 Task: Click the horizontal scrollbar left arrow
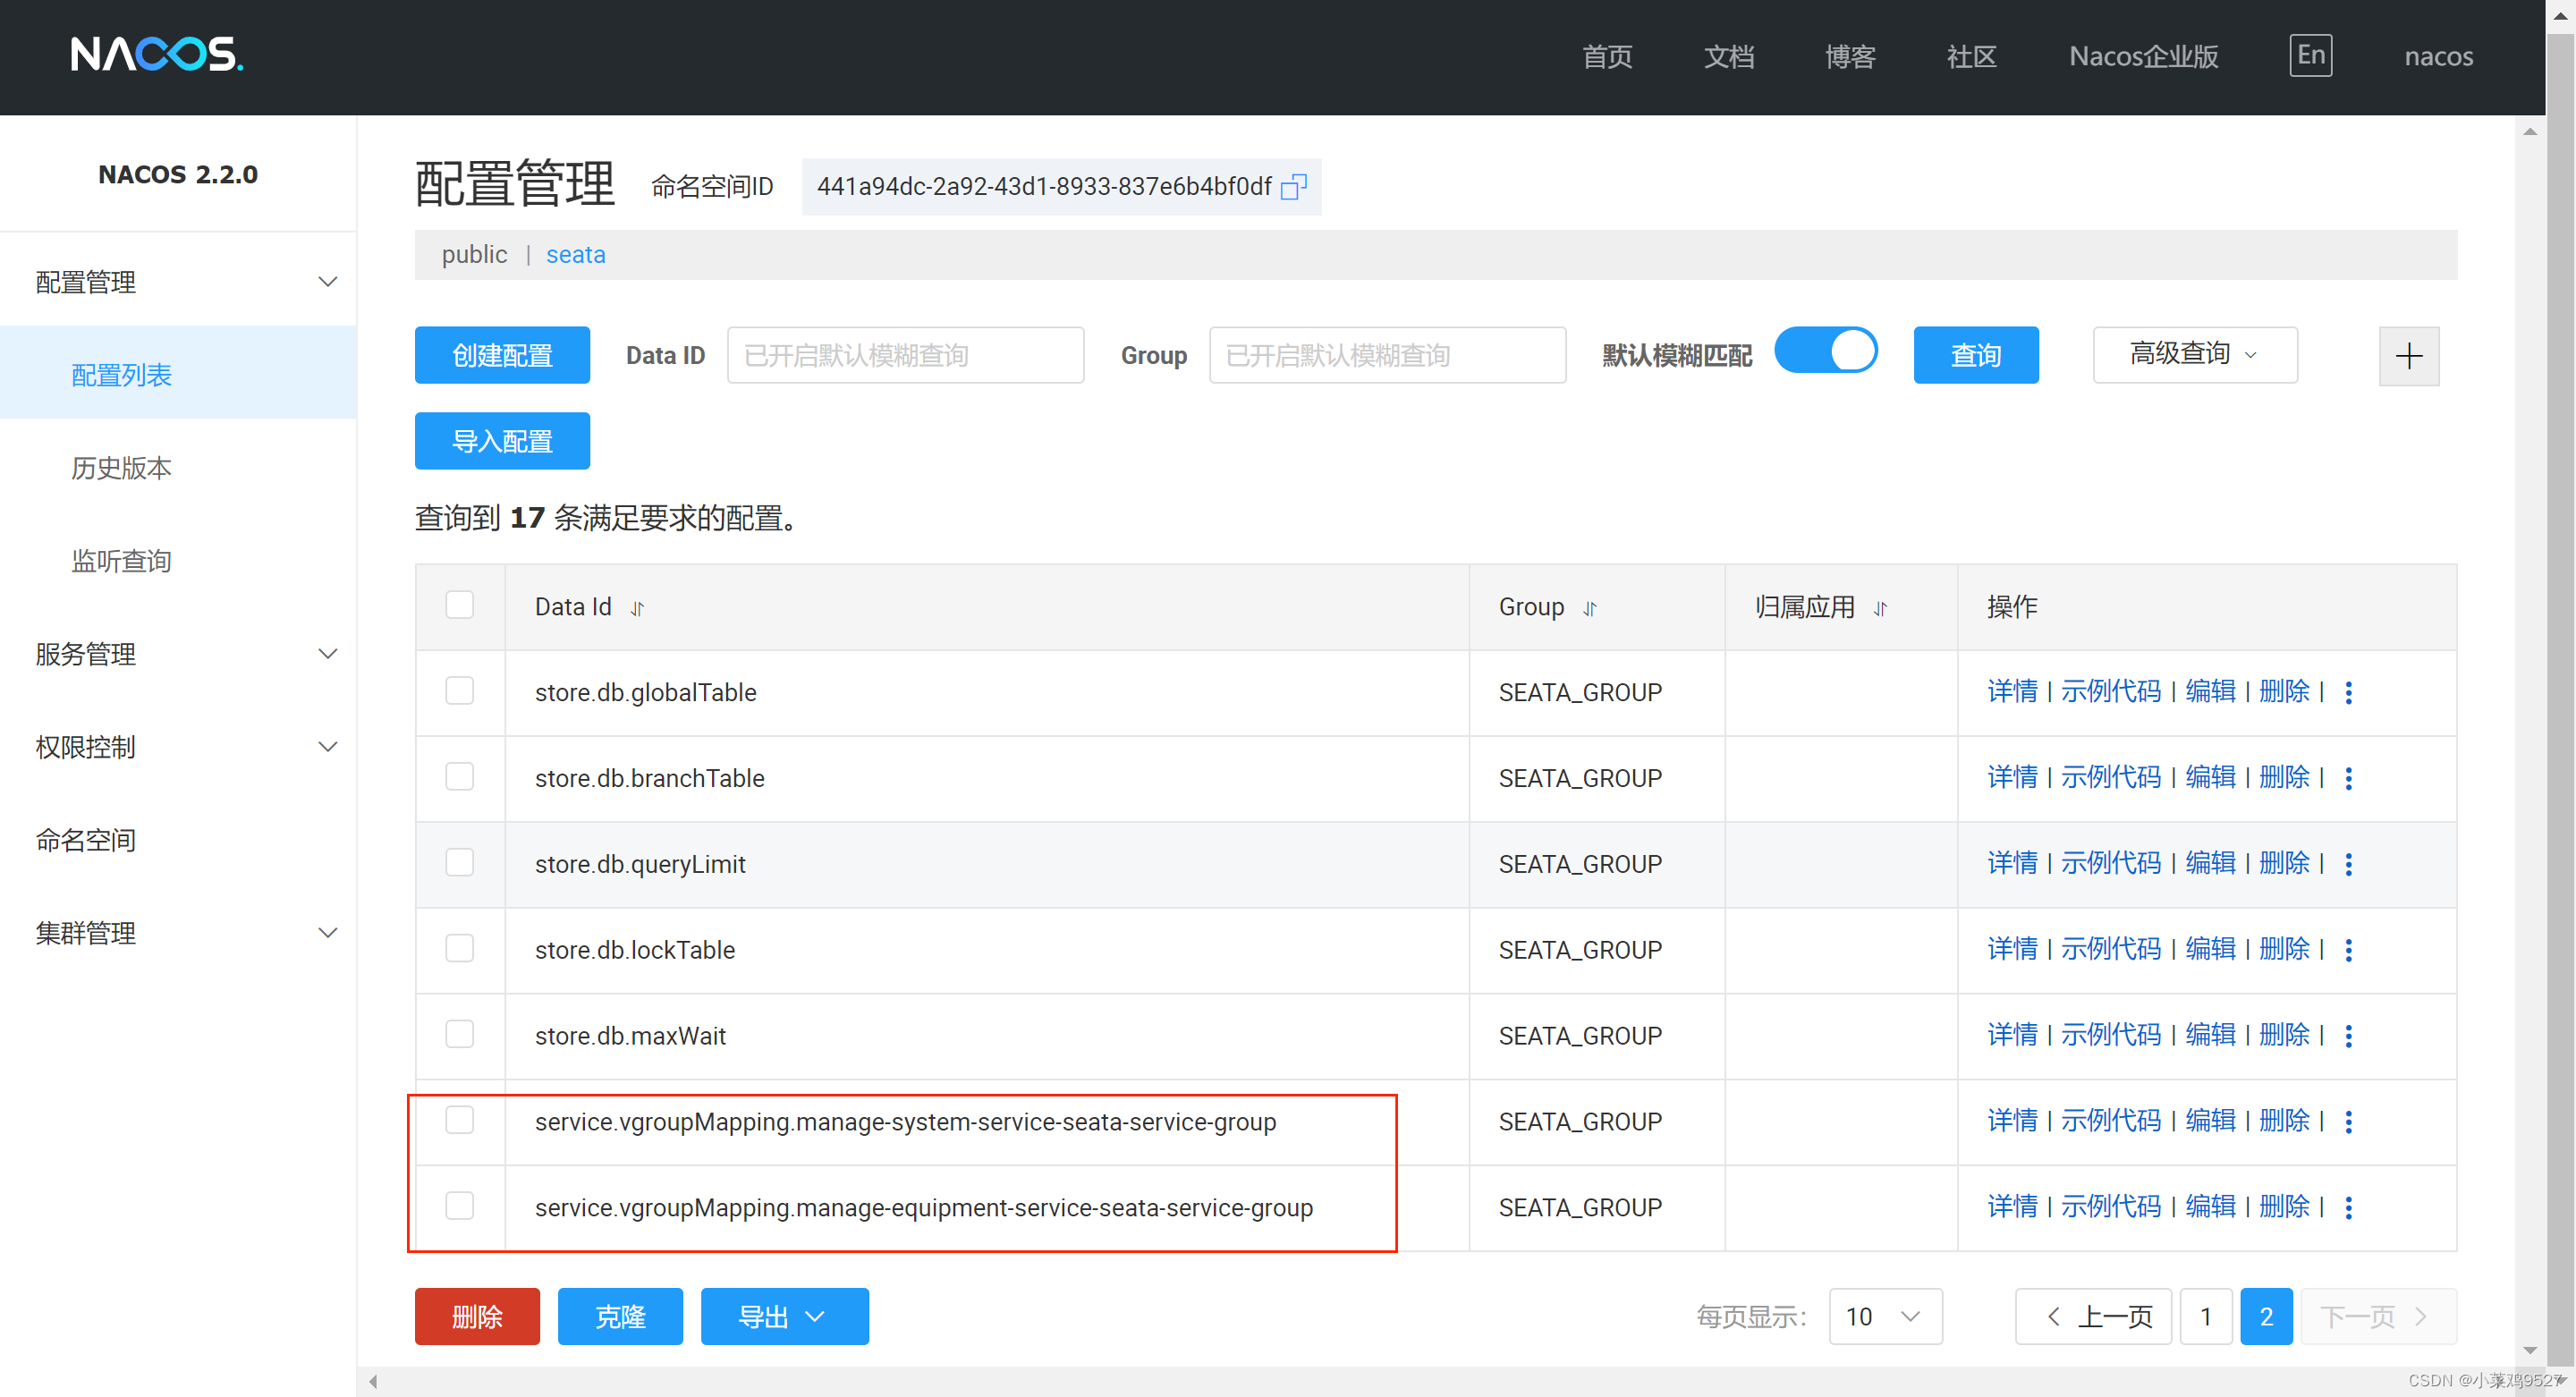pos(373,1381)
